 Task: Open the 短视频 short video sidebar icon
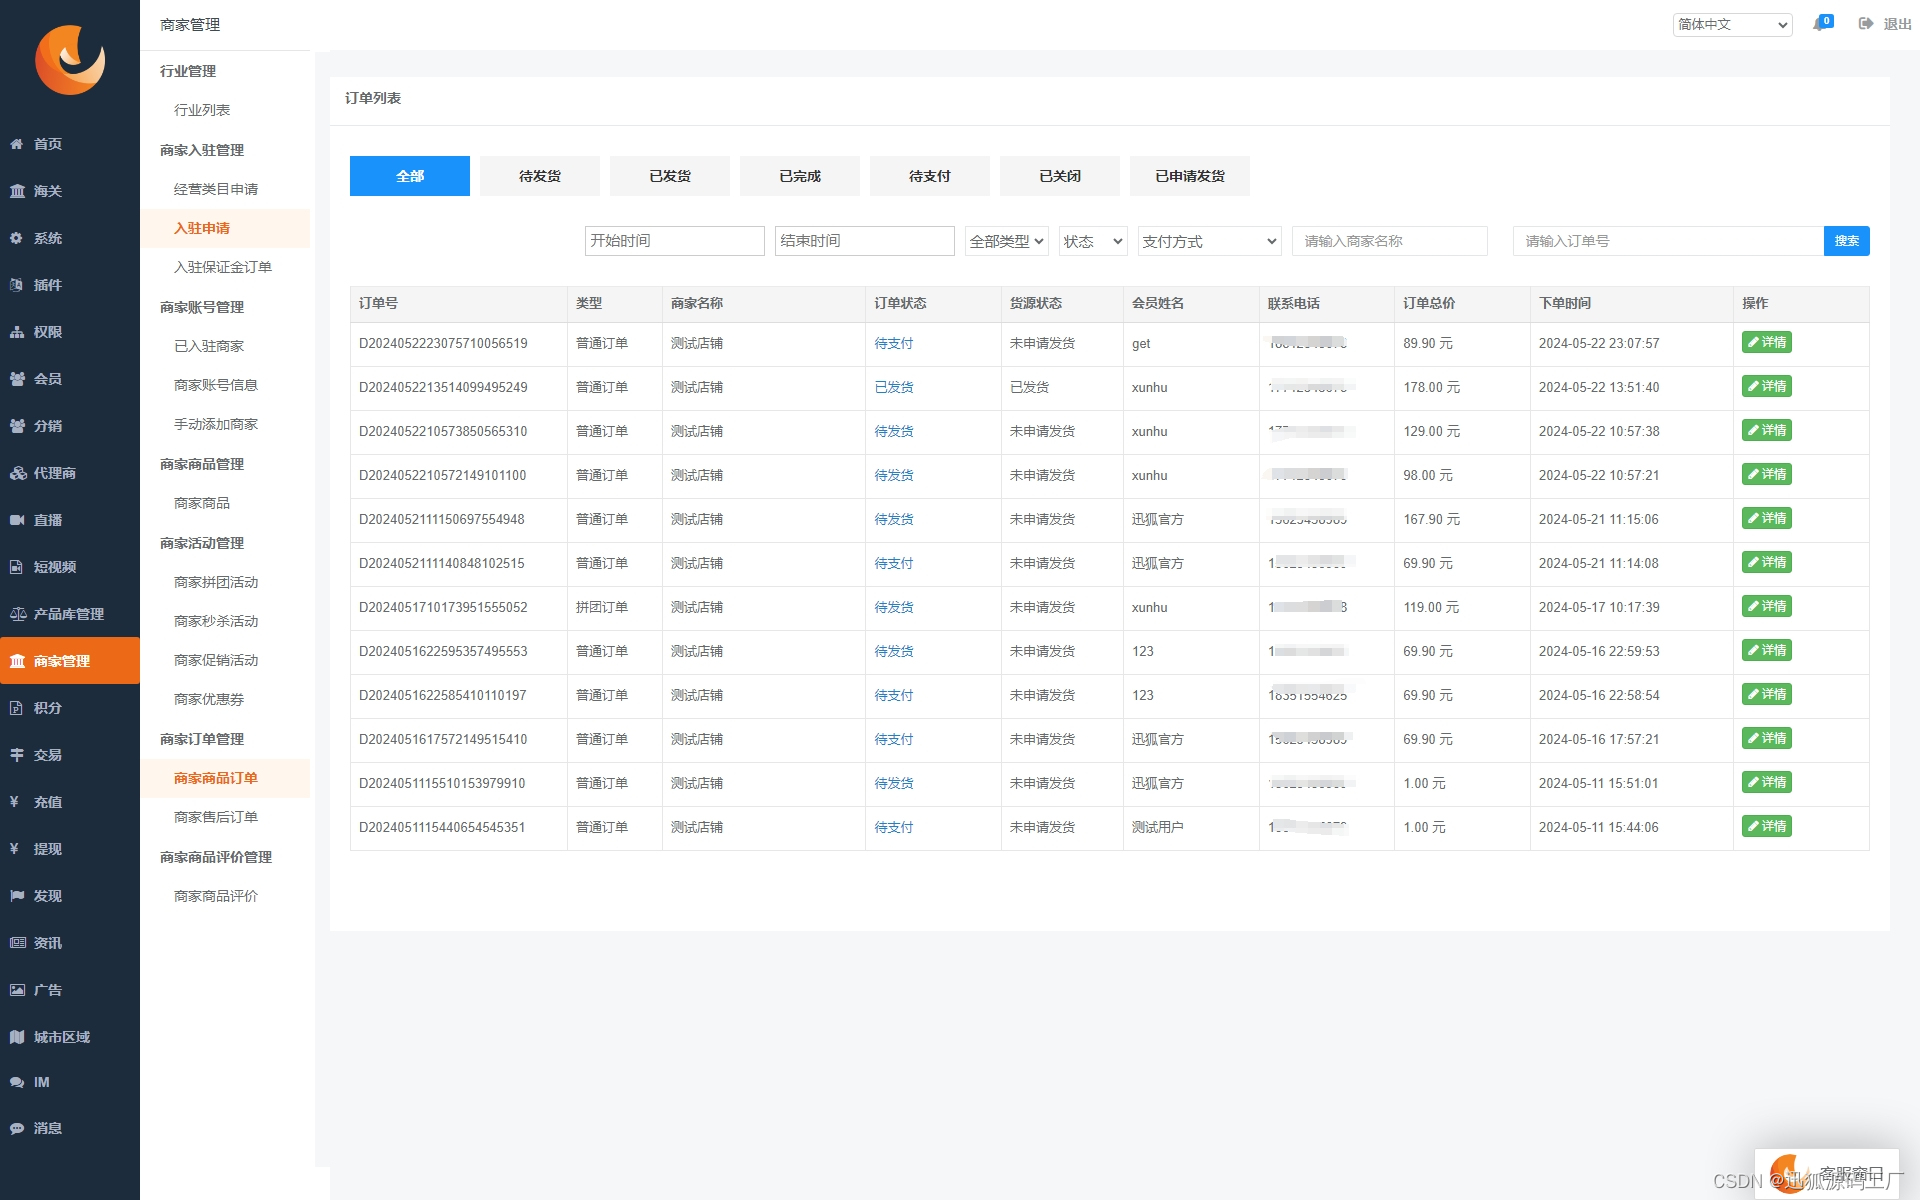[x=17, y=567]
